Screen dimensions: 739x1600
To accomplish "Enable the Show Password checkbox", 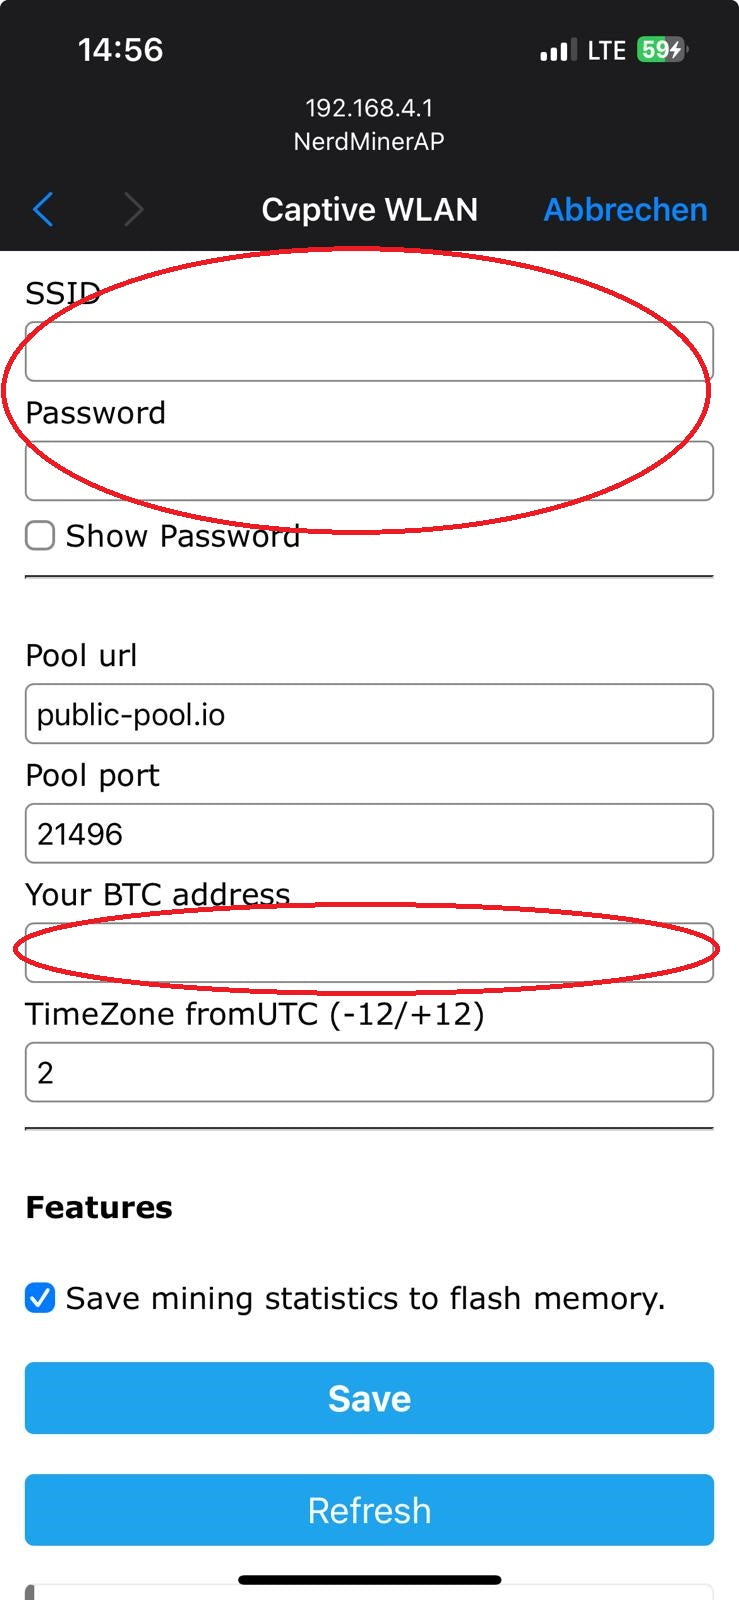I will 40,536.
